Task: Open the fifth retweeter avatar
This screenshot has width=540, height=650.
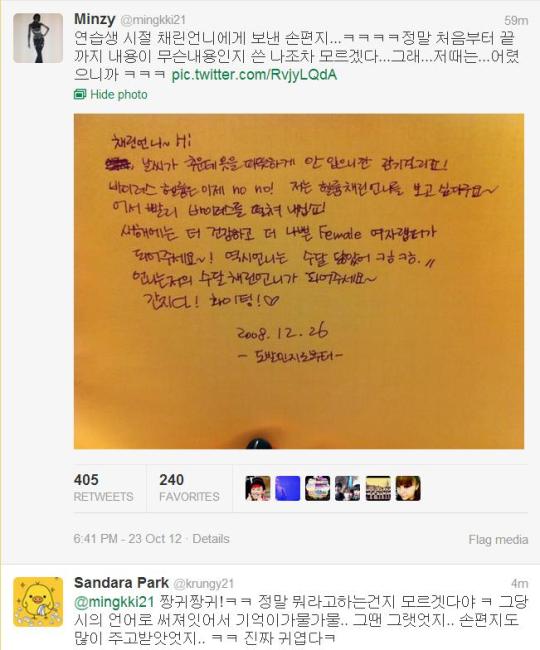Action: pyautogui.click(x=378, y=488)
